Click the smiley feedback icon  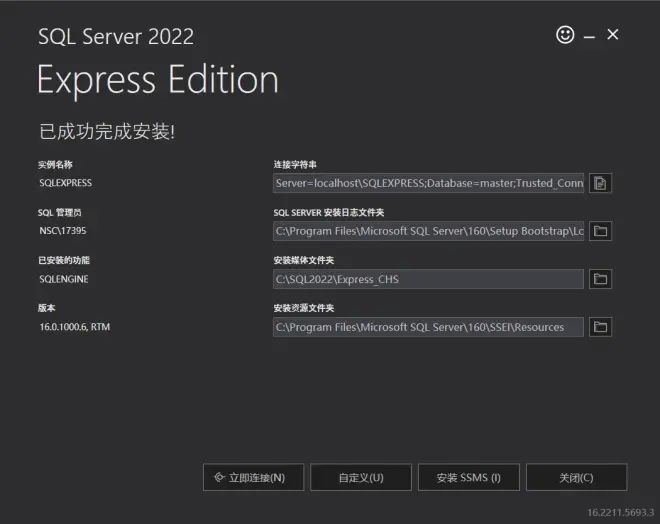click(565, 35)
